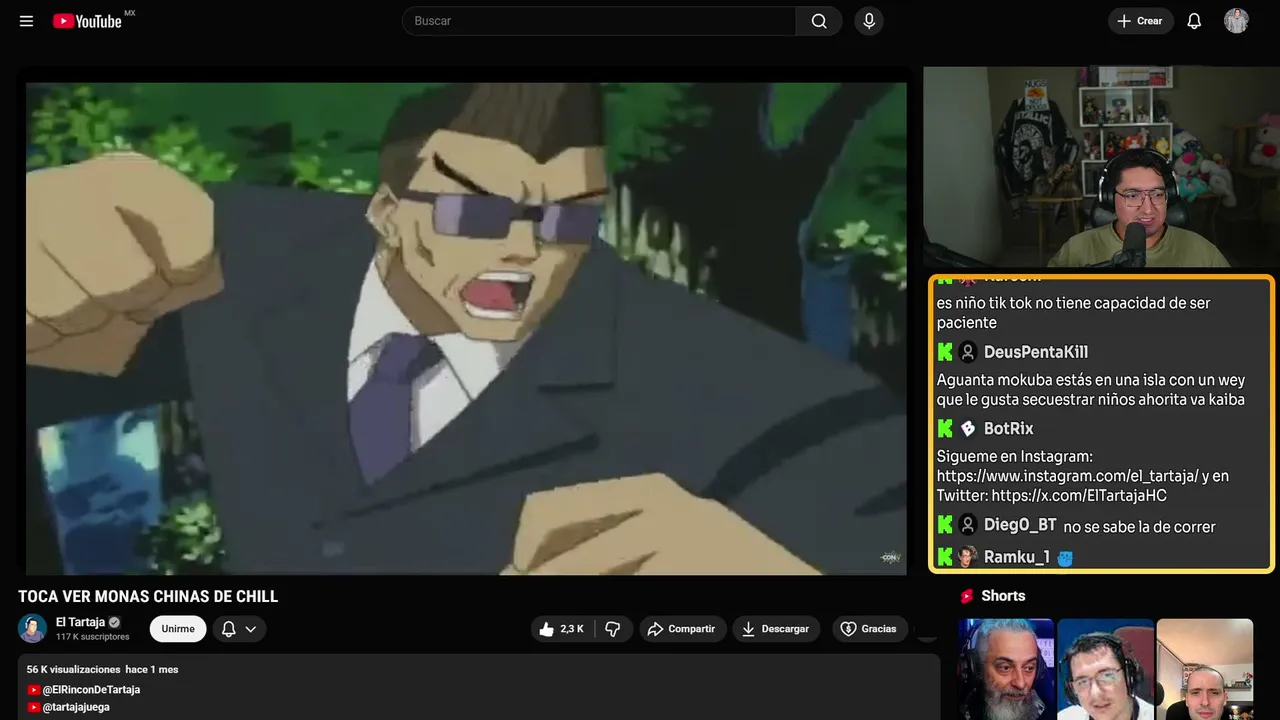Click the message "es niño tik tok no tiene capacidad"
Viewport: 1280px width, 720px height.
point(1074,313)
